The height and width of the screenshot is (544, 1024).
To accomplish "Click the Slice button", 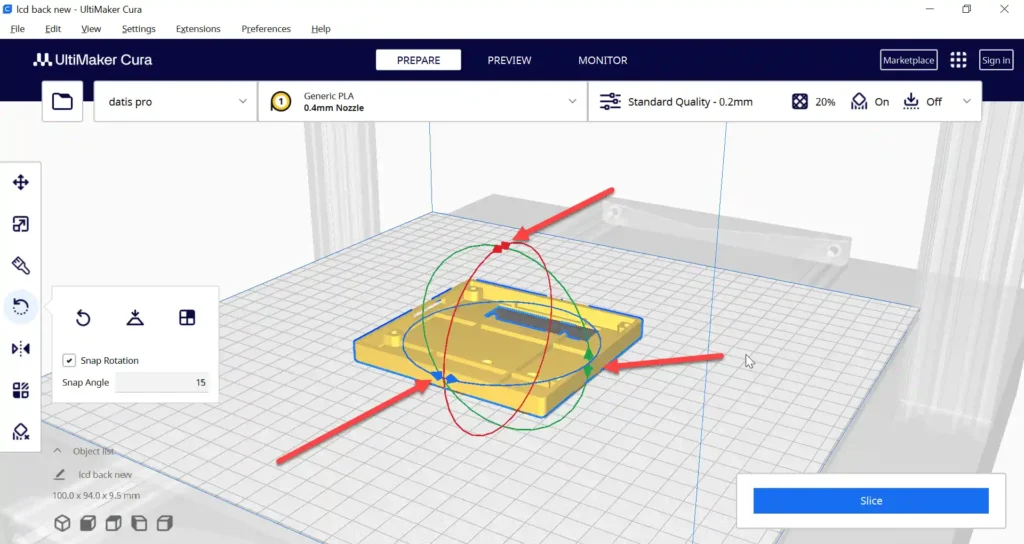I will 871,501.
